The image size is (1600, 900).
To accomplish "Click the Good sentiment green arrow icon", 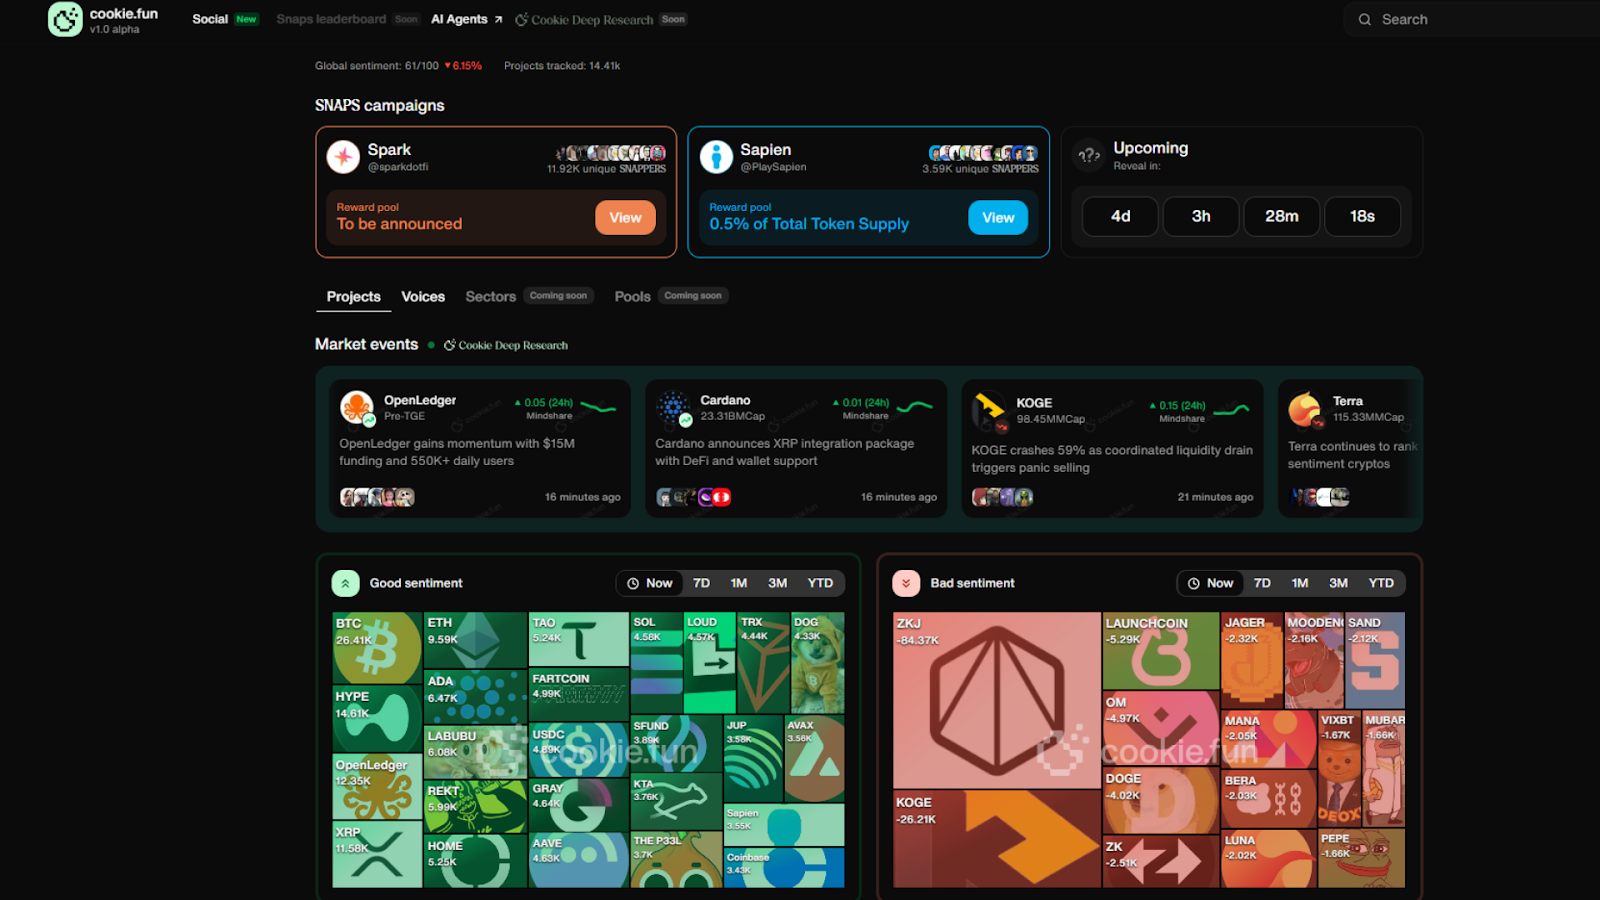I will [345, 583].
